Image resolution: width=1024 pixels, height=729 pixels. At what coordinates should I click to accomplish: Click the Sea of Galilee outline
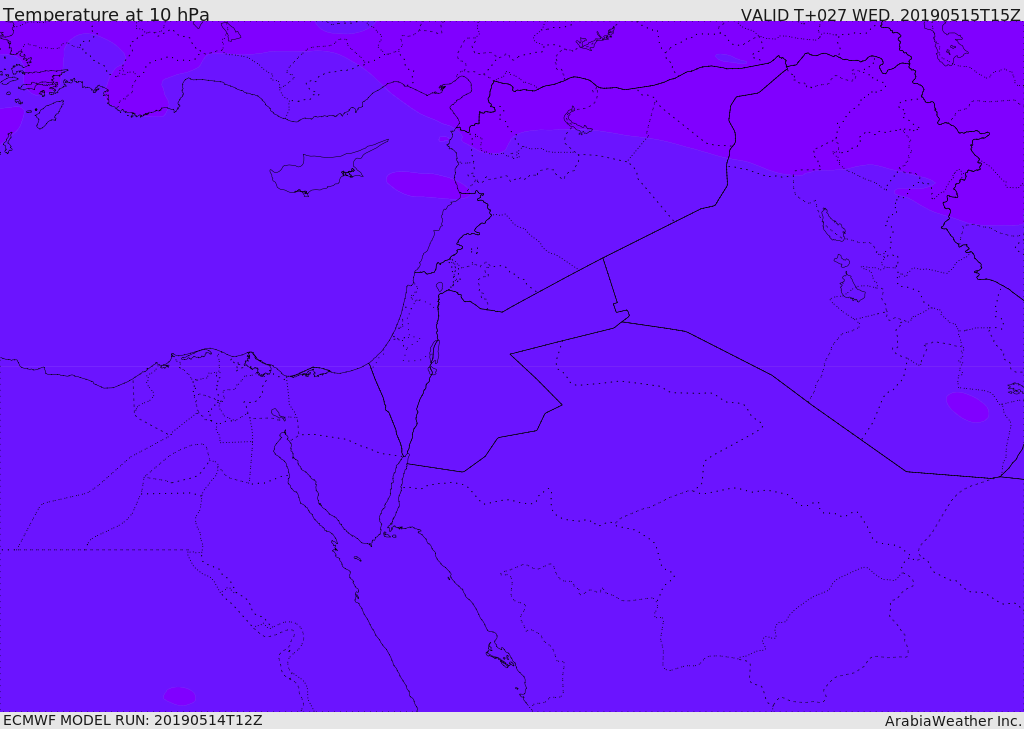click(440, 287)
